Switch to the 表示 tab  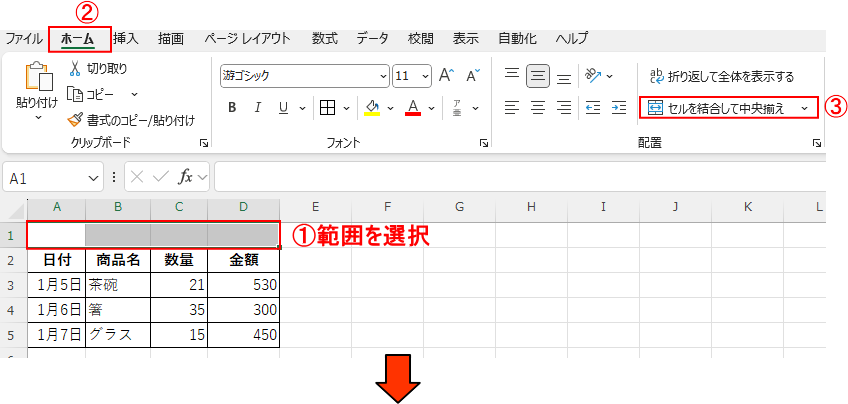(466, 38)
